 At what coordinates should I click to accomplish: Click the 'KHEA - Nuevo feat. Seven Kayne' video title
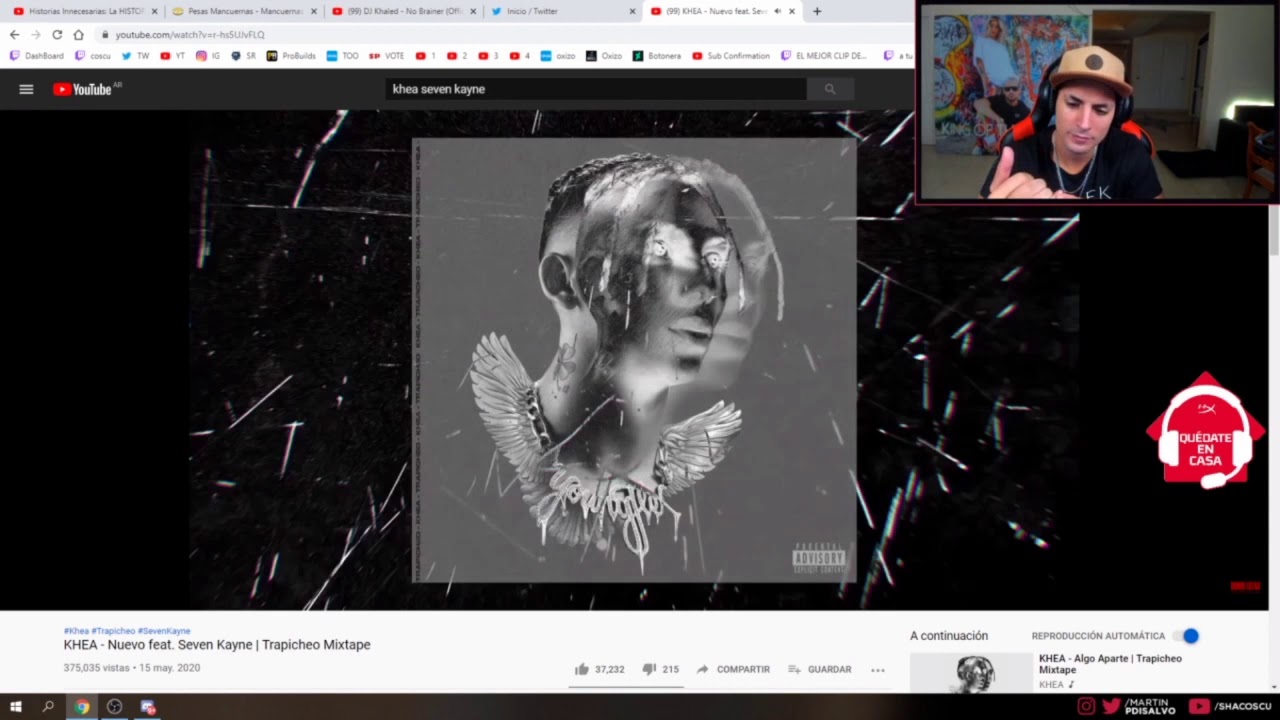pos(217,645)
